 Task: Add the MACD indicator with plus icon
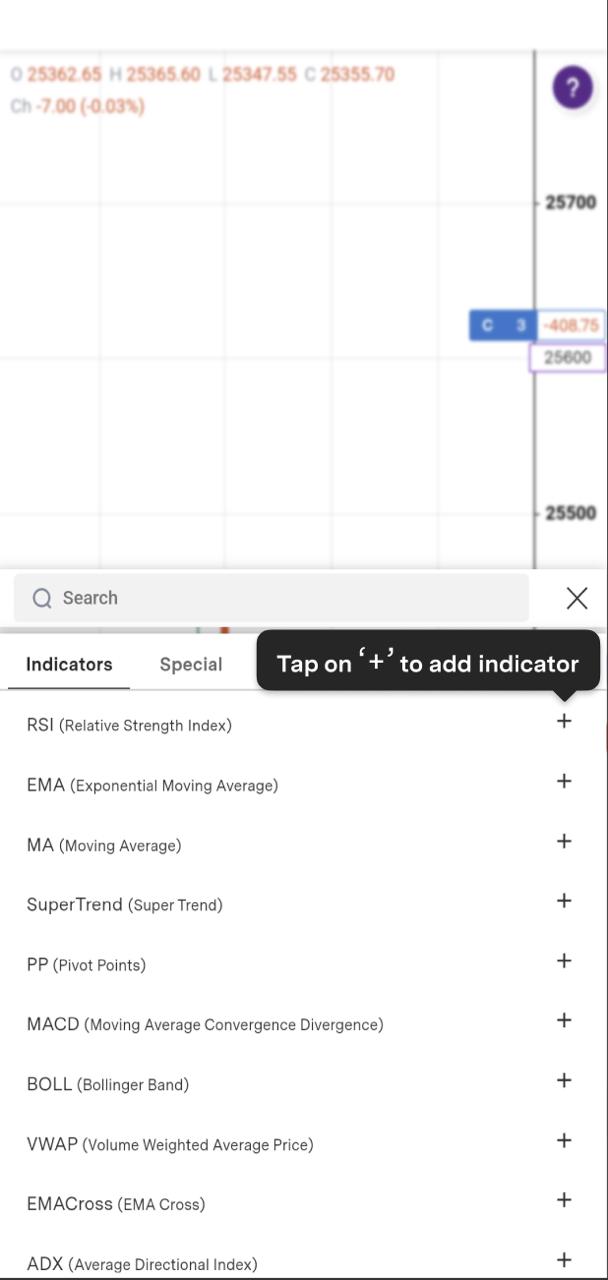point(564,1020)
